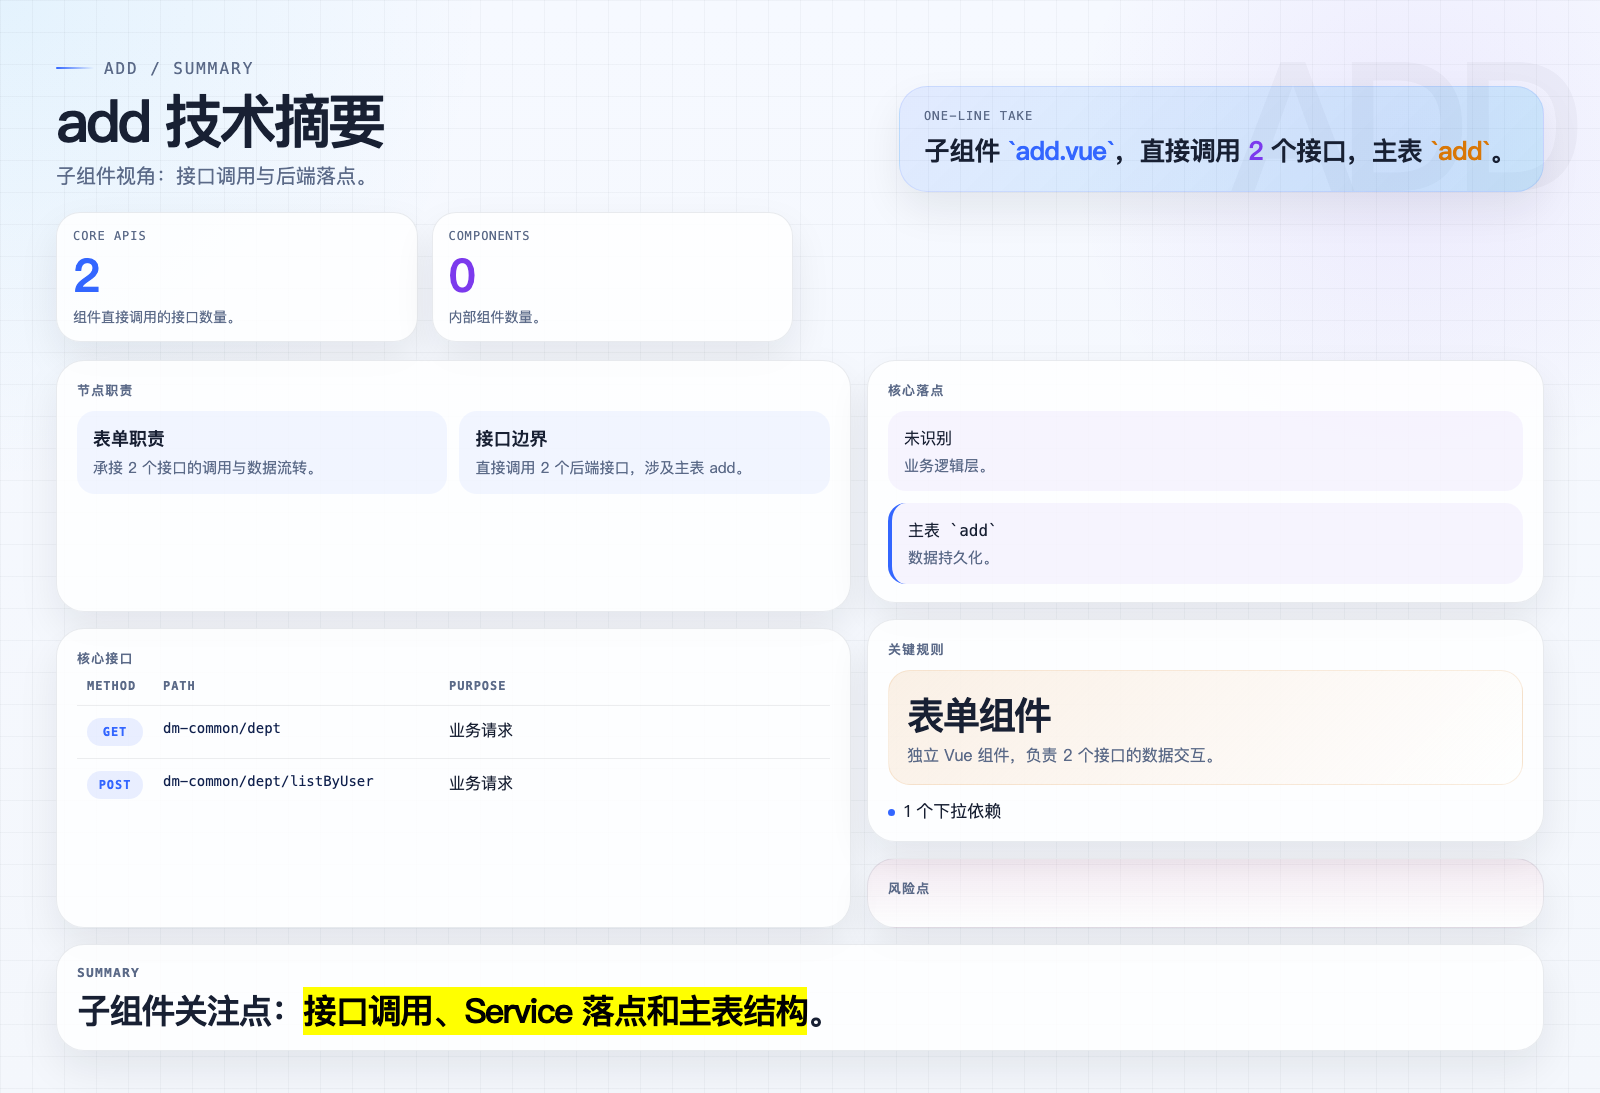
Task: Click the '接口边界' card heading
Action: coord(511,438)
